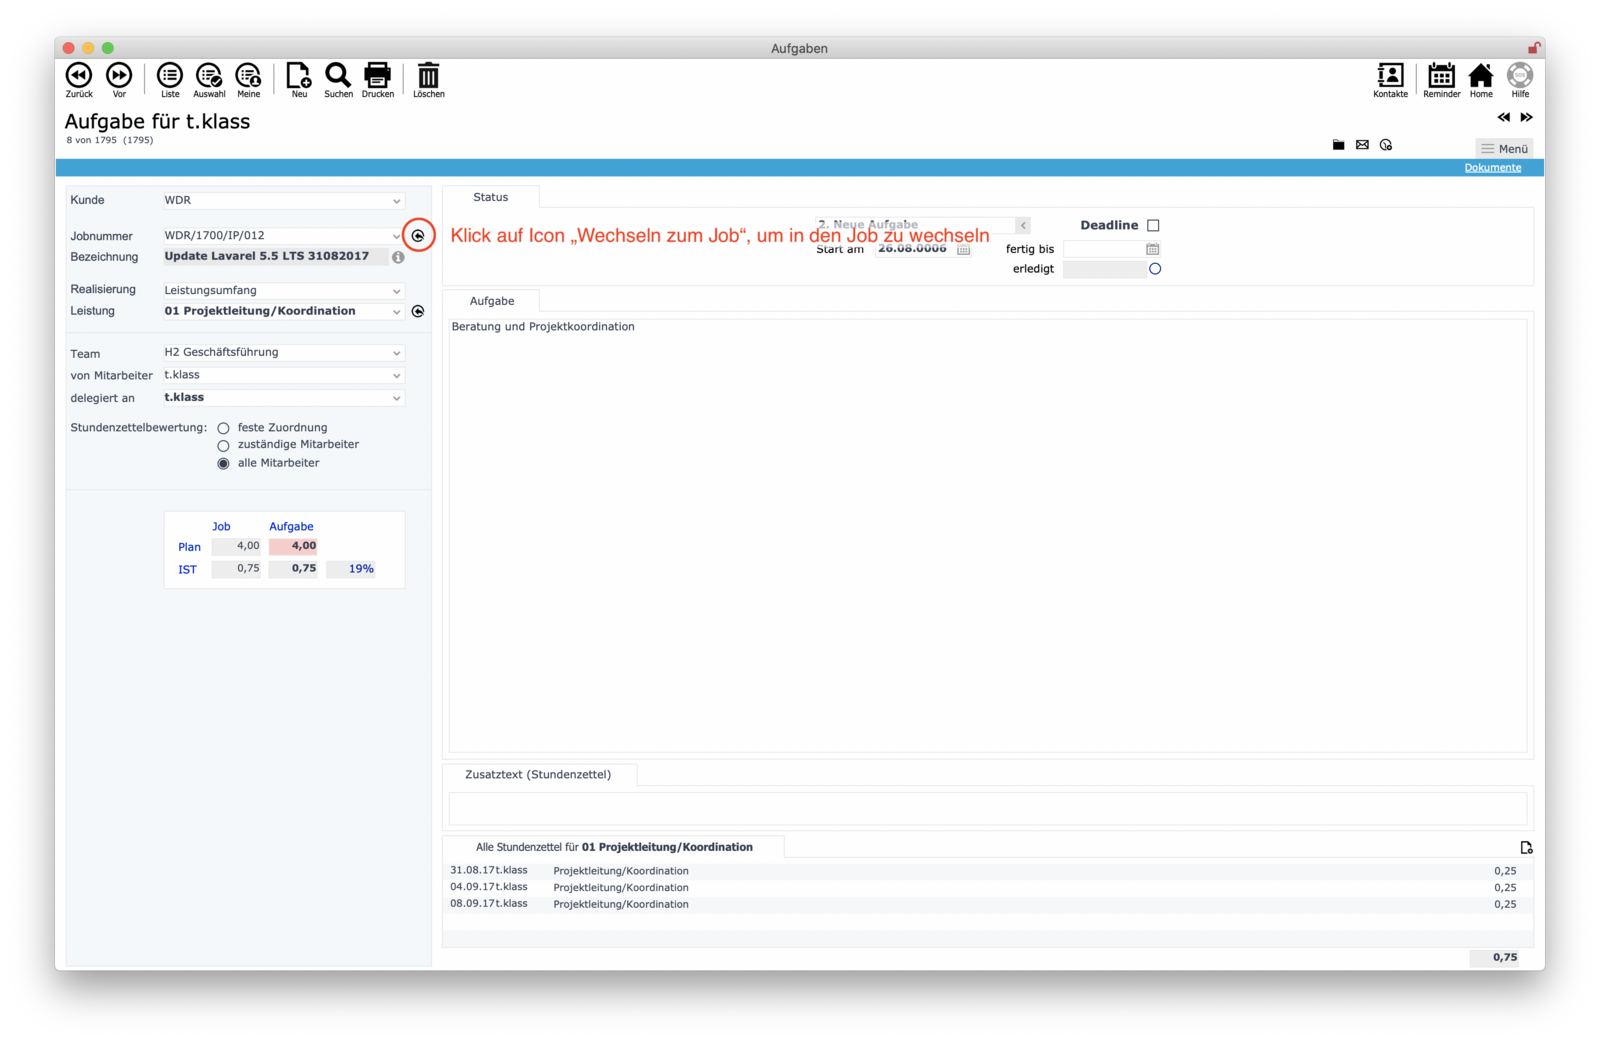Select the Zusatztext (Stundenzettel) tab
This screenshot has height=1043, width=1600.
(x=538, y=774)
